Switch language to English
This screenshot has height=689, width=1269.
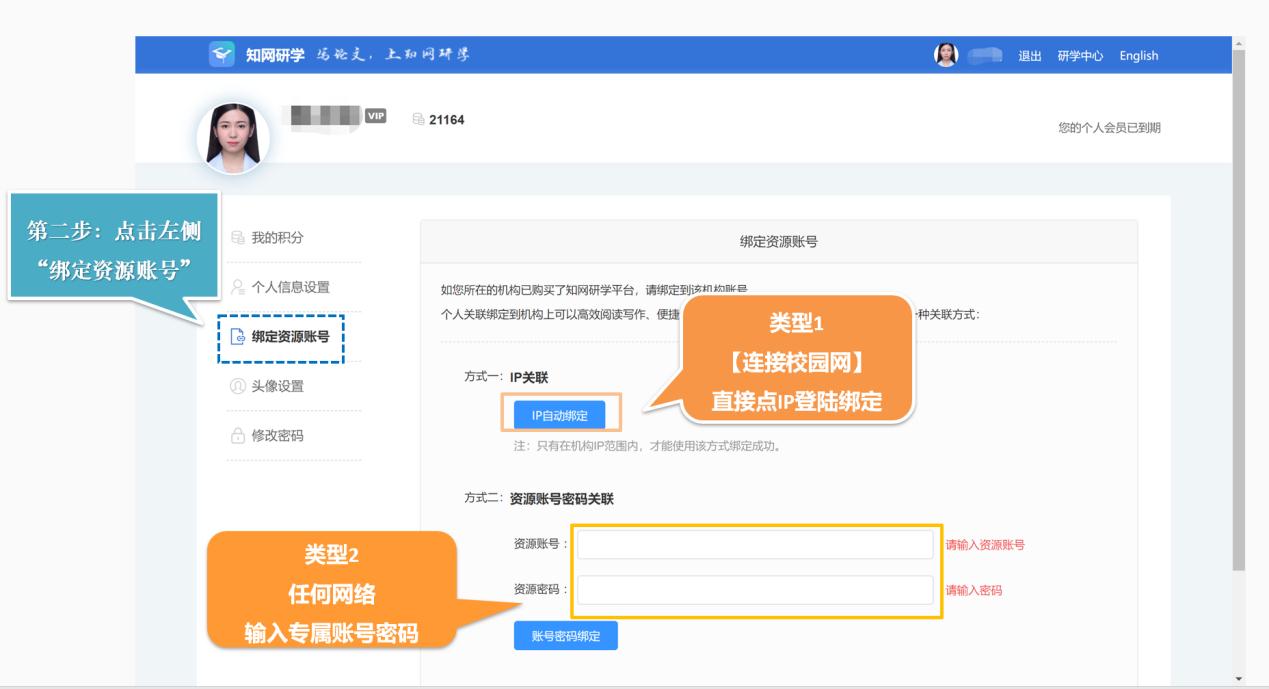pyautogui.click(x=1139, y=56)
